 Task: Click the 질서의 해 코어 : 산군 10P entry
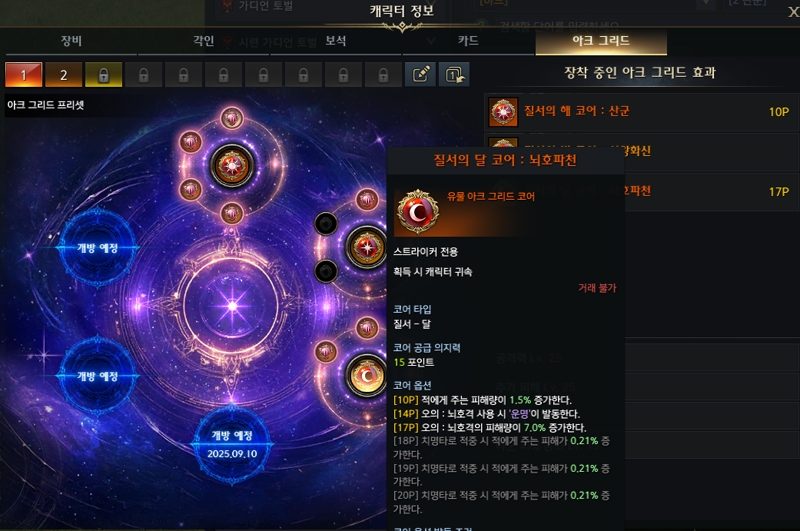(641, 112)
